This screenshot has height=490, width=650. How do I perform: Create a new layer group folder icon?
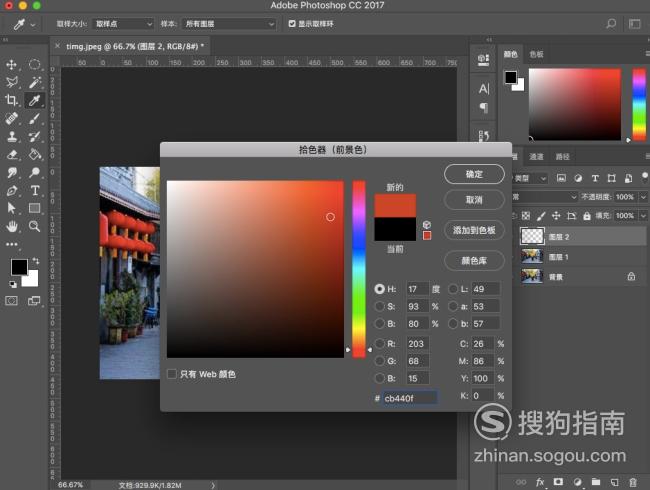(x=596, y=482)
